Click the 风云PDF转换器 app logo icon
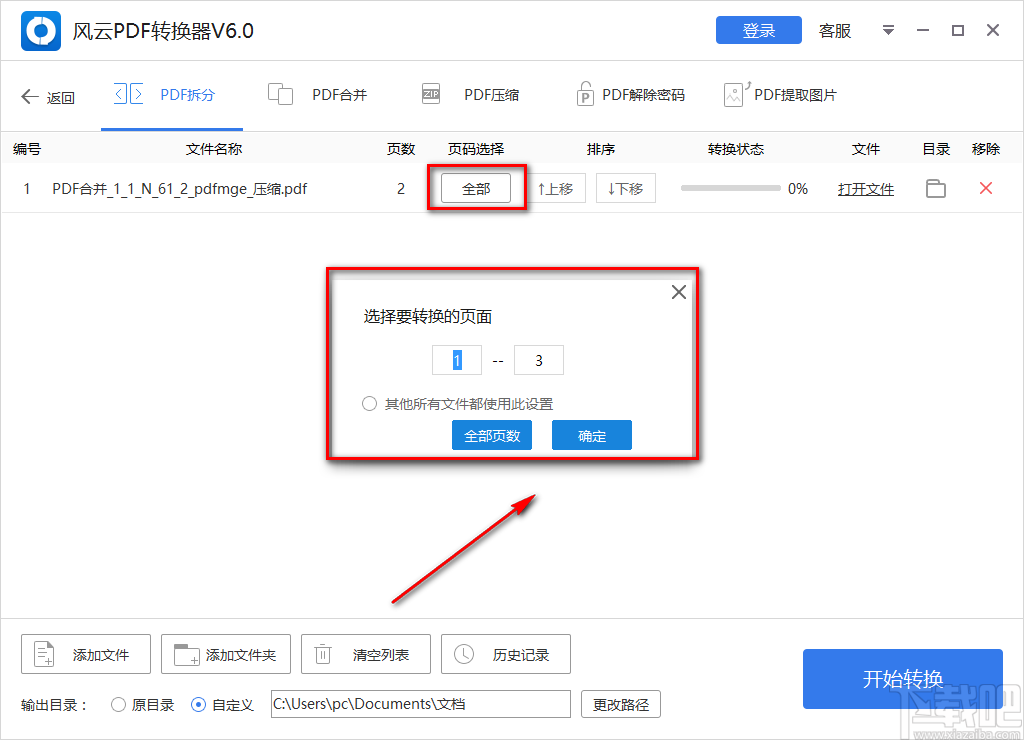1024x740 pixels. click(40, 31)
